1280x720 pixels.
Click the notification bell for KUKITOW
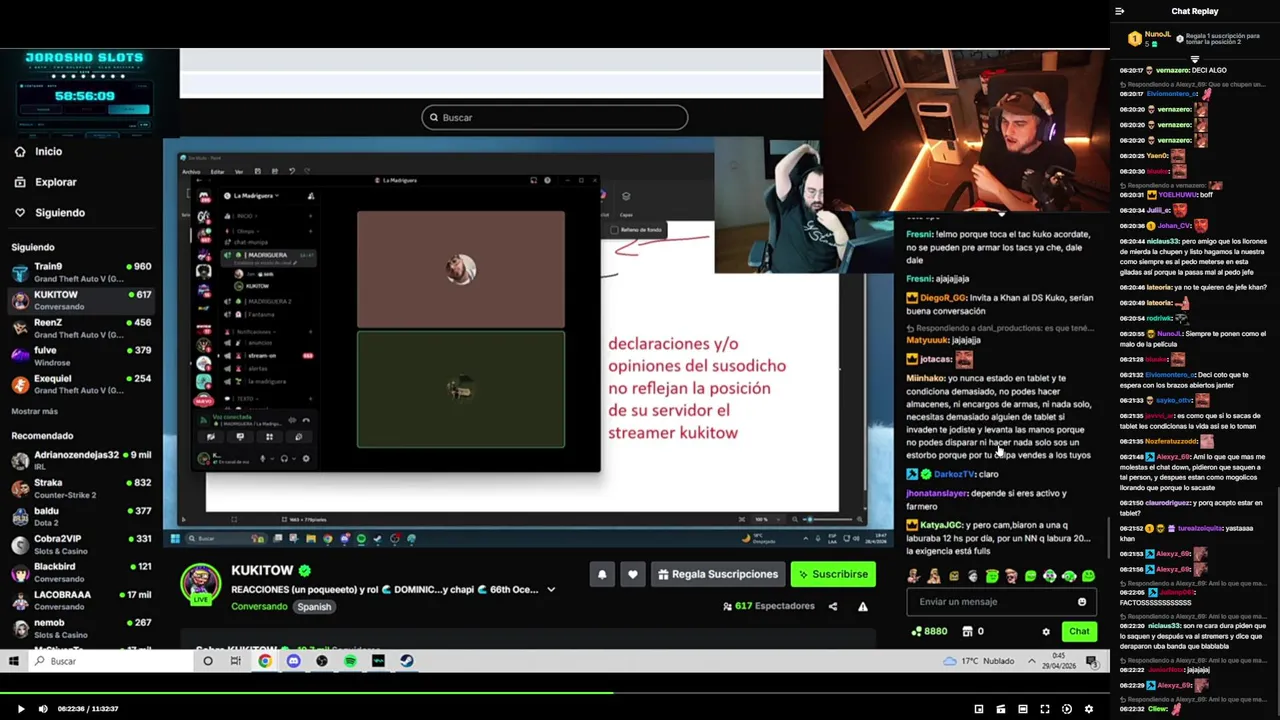(x=602, y=574)
